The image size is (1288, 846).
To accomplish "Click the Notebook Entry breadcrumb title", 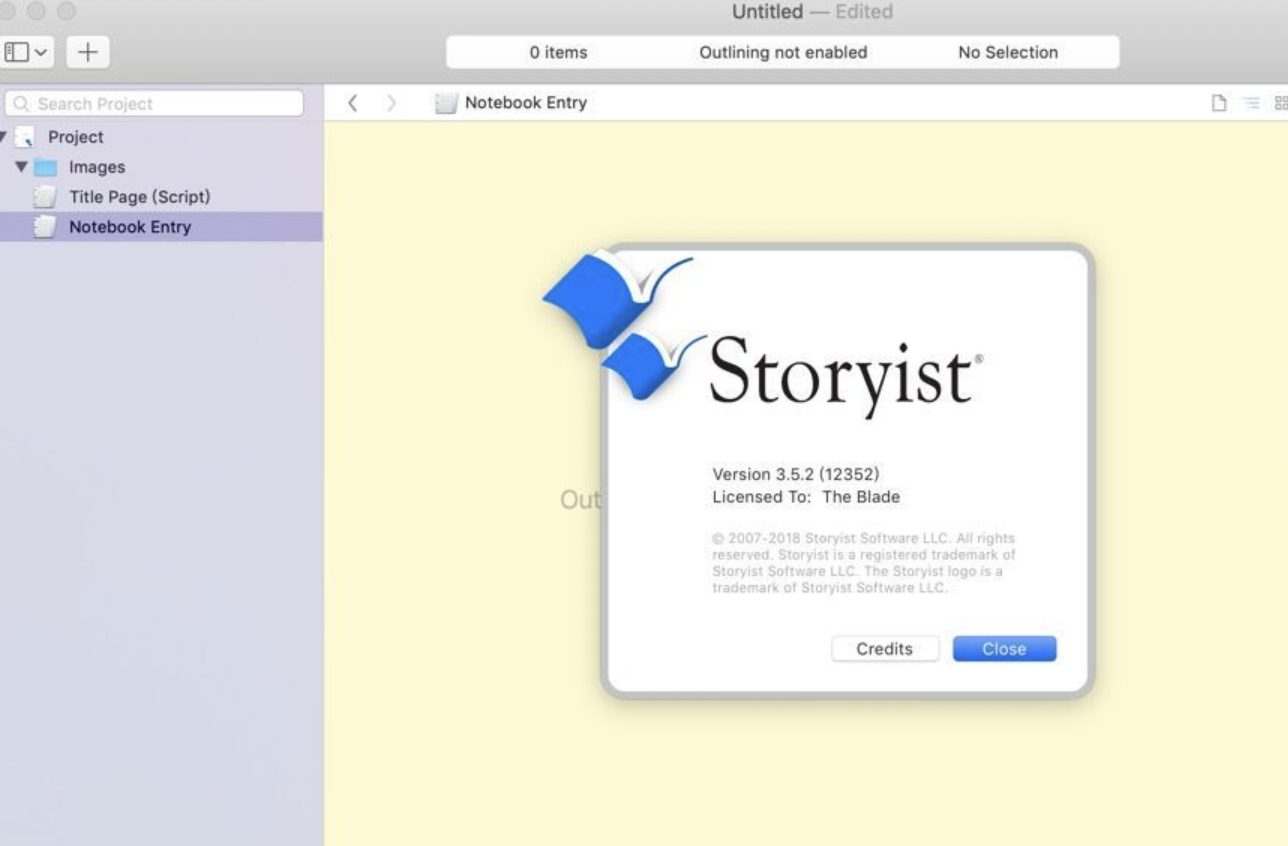I will (x=525, y=102).
